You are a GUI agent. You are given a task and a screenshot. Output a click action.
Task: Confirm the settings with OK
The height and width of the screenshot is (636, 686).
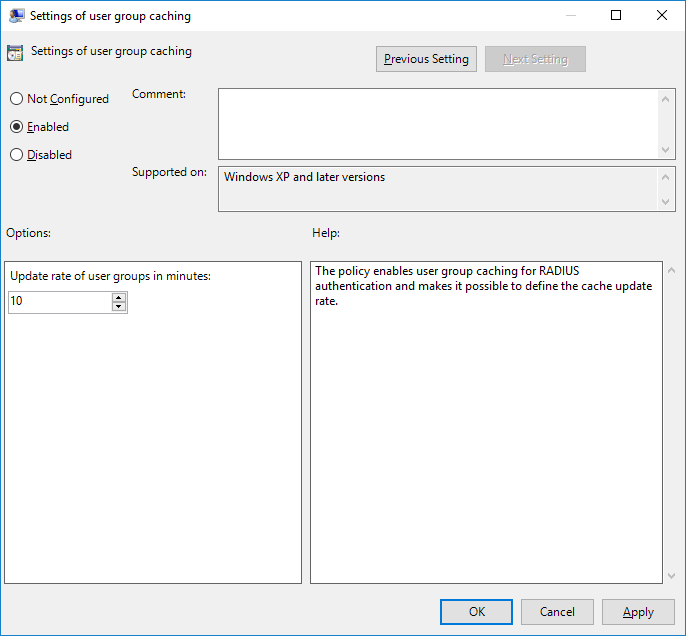coord(476,612)
